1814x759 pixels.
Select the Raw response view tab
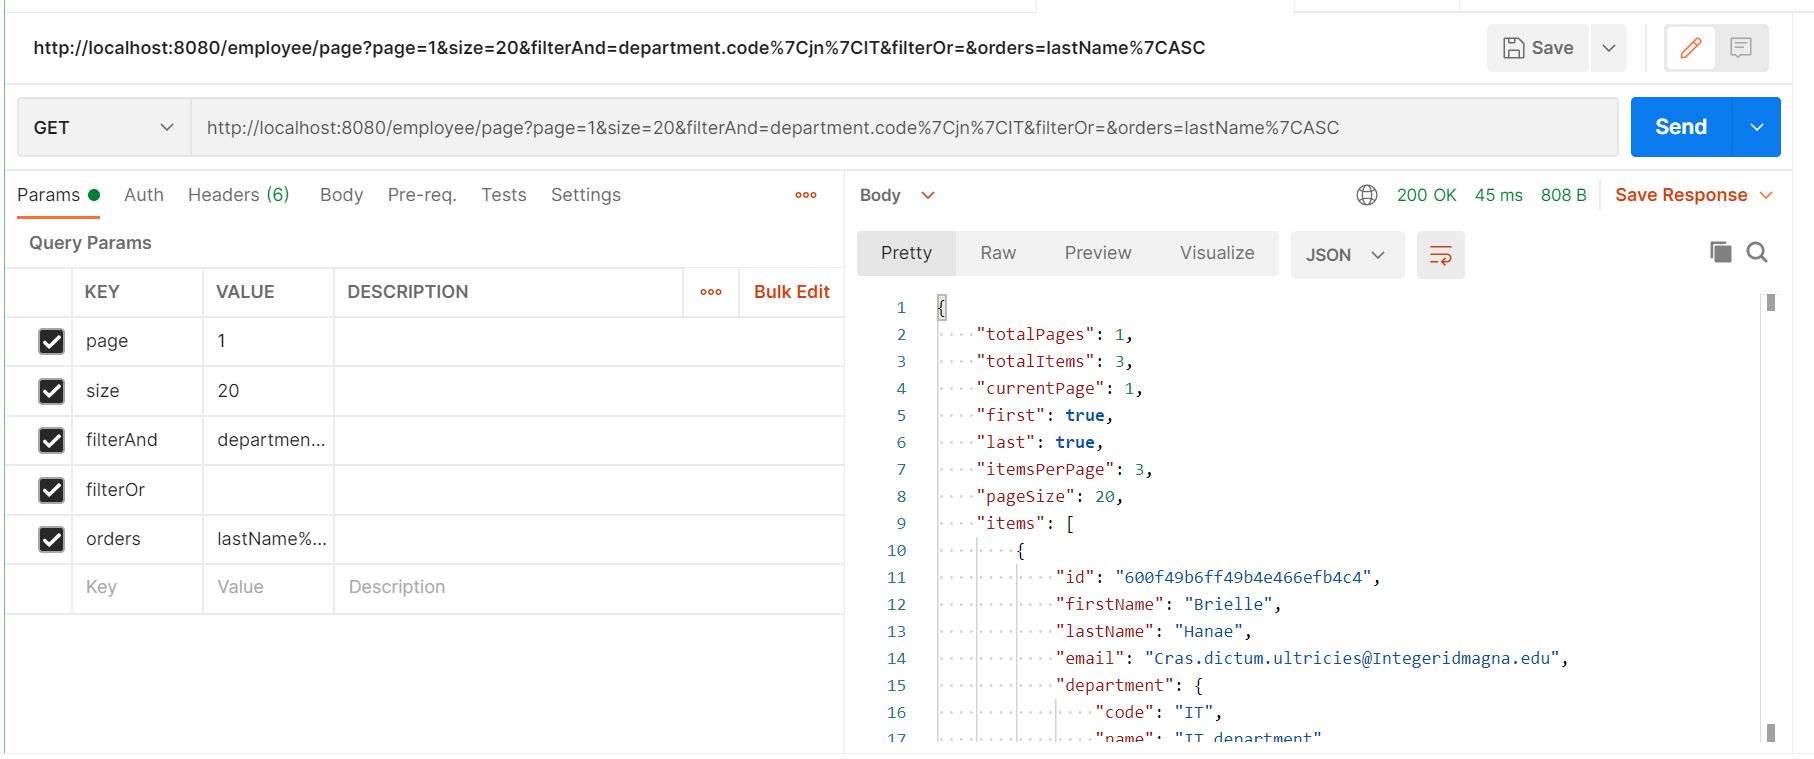(998, 253)
